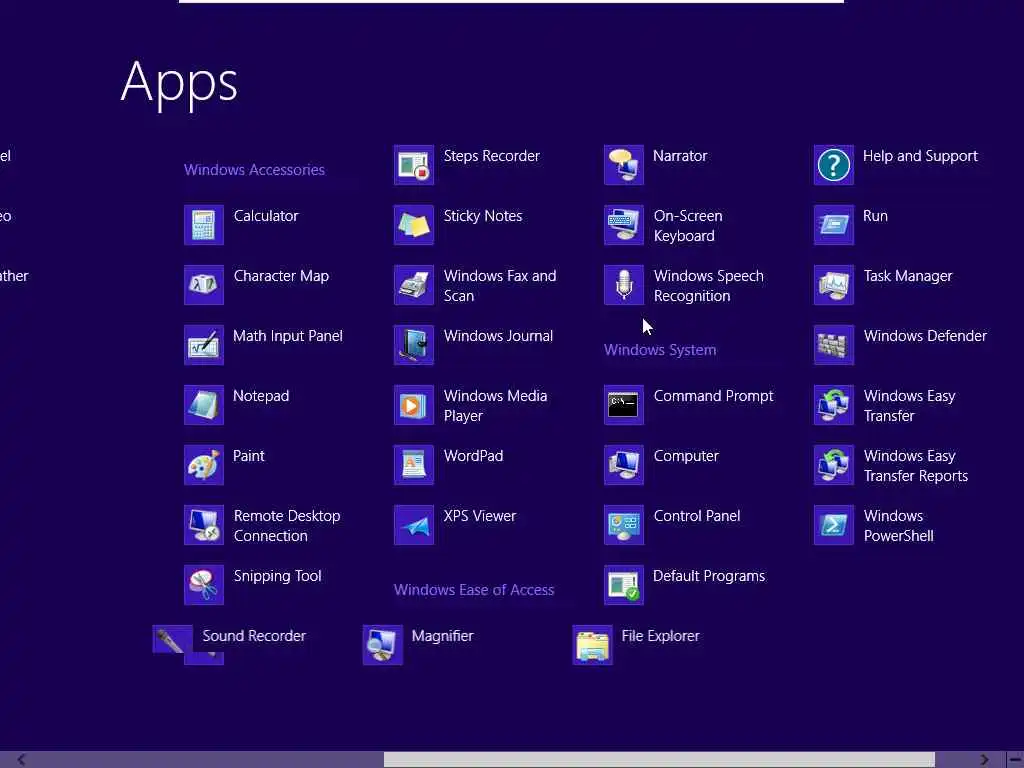This screenshot has height=768, width=1024.
Task: Open Windows Easy Transfer Reports icon
Action: pos(834,465)
